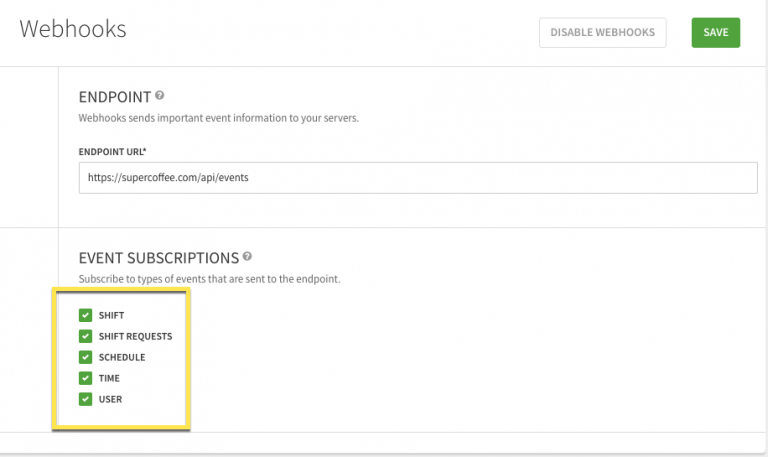This screenshot has height=457, width=768.
Task: Click the 'Webhooks sends important event information' text
Action: [218, 118]
